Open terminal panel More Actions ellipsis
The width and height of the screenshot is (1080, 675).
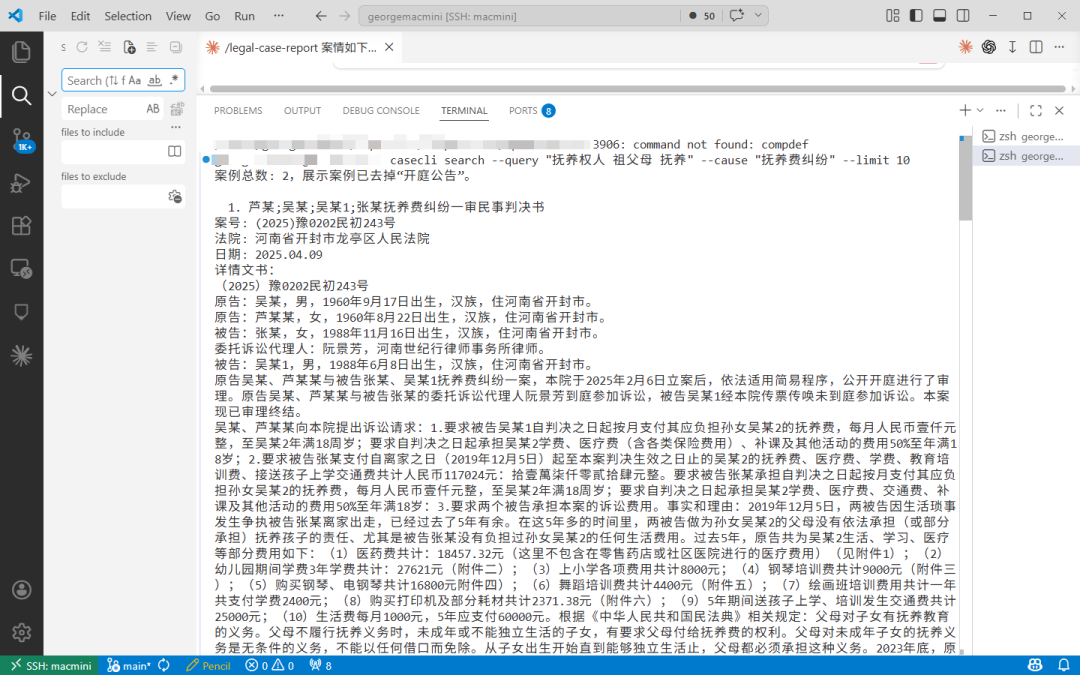[x=1001, y=110]
